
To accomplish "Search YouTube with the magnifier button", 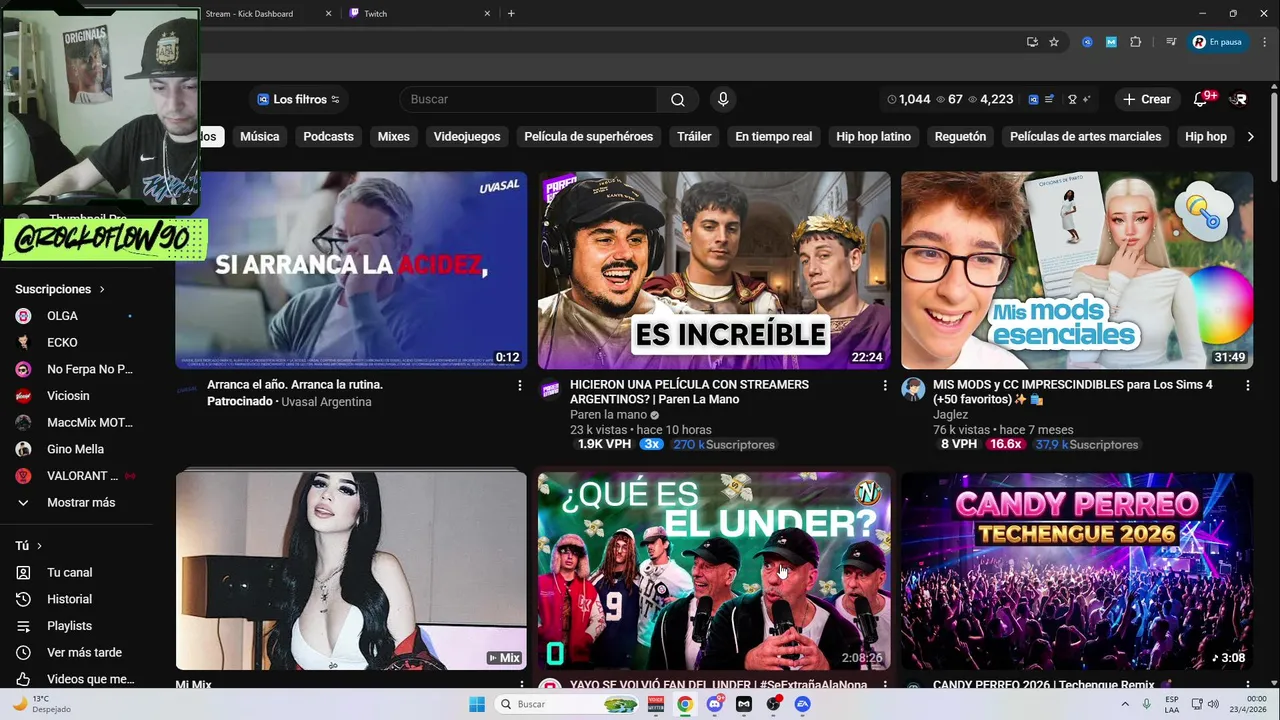I will (678, 99).
